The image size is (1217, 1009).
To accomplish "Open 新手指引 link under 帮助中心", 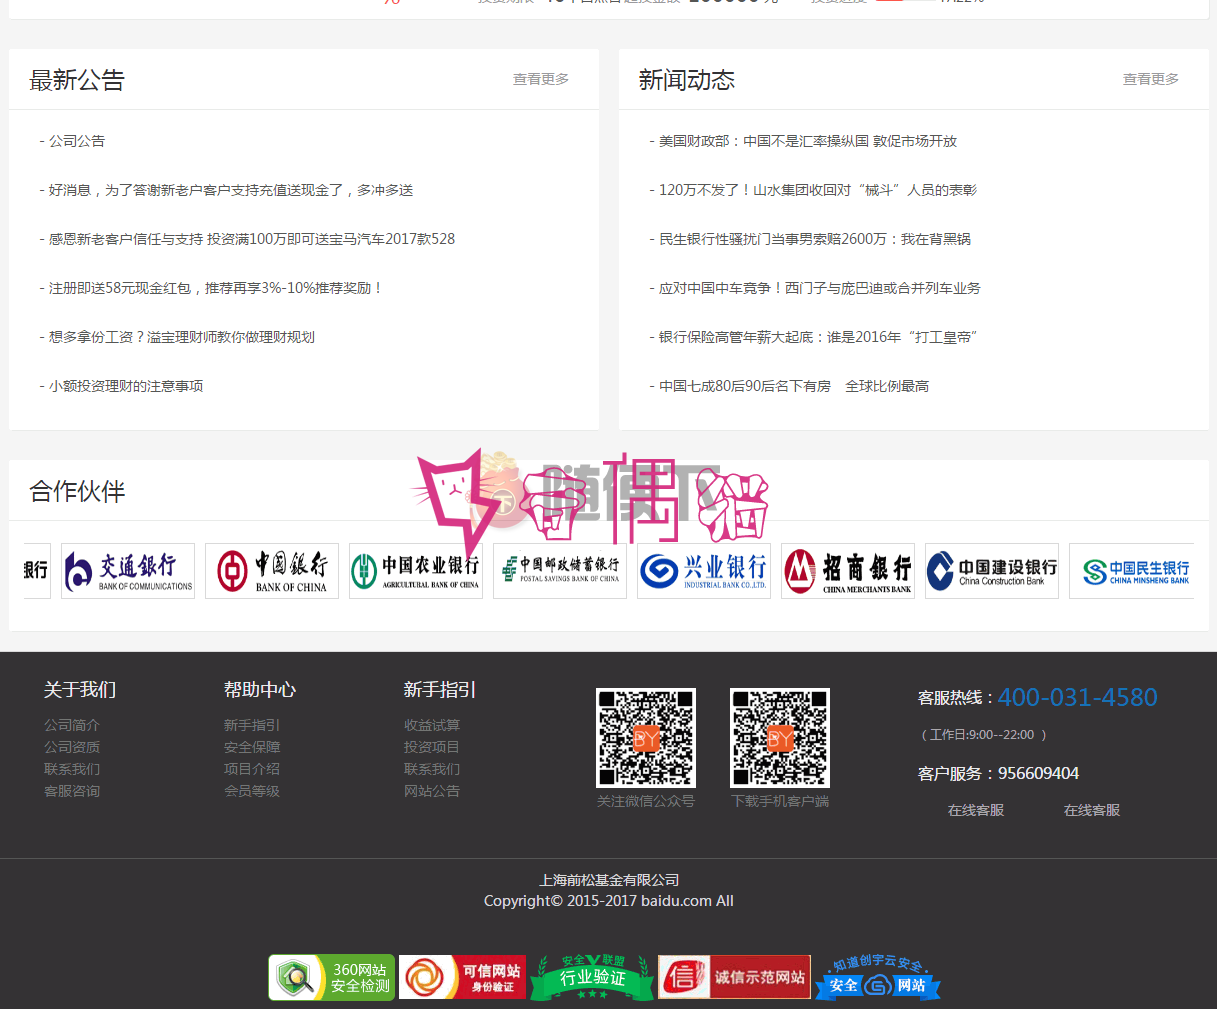I will [252, 725].
